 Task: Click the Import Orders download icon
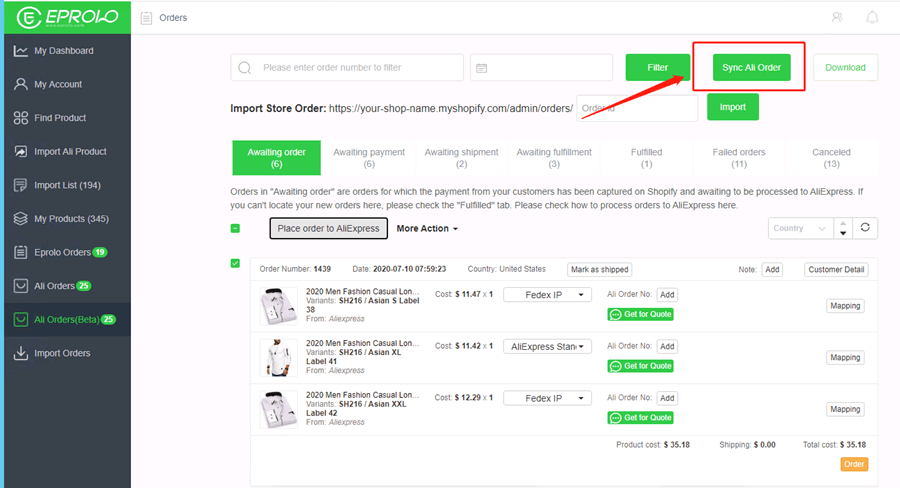click(21, 353)
